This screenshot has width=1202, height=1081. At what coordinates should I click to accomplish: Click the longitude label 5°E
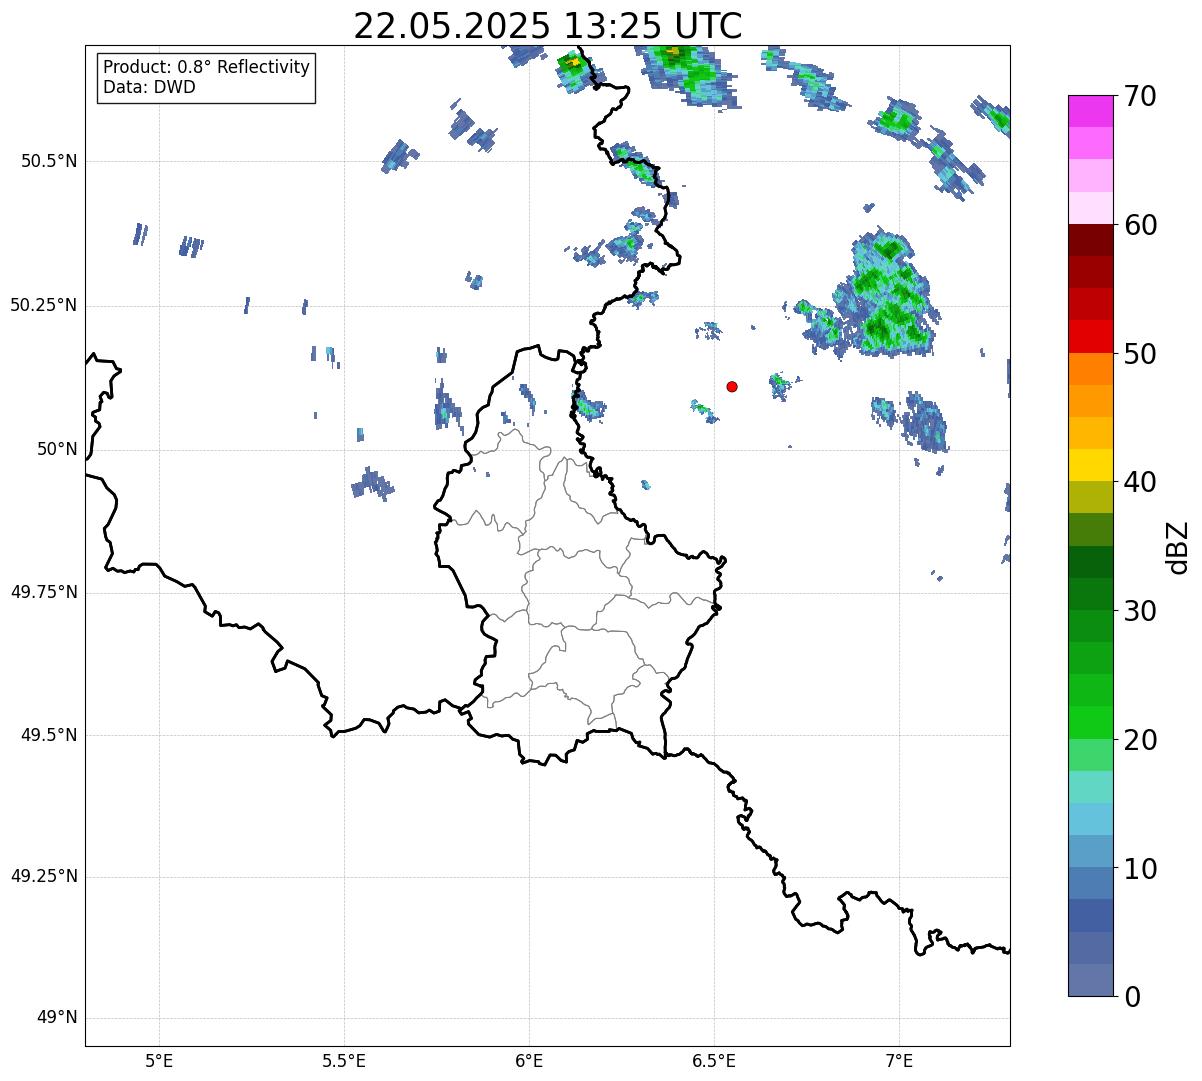[159, 1060]
